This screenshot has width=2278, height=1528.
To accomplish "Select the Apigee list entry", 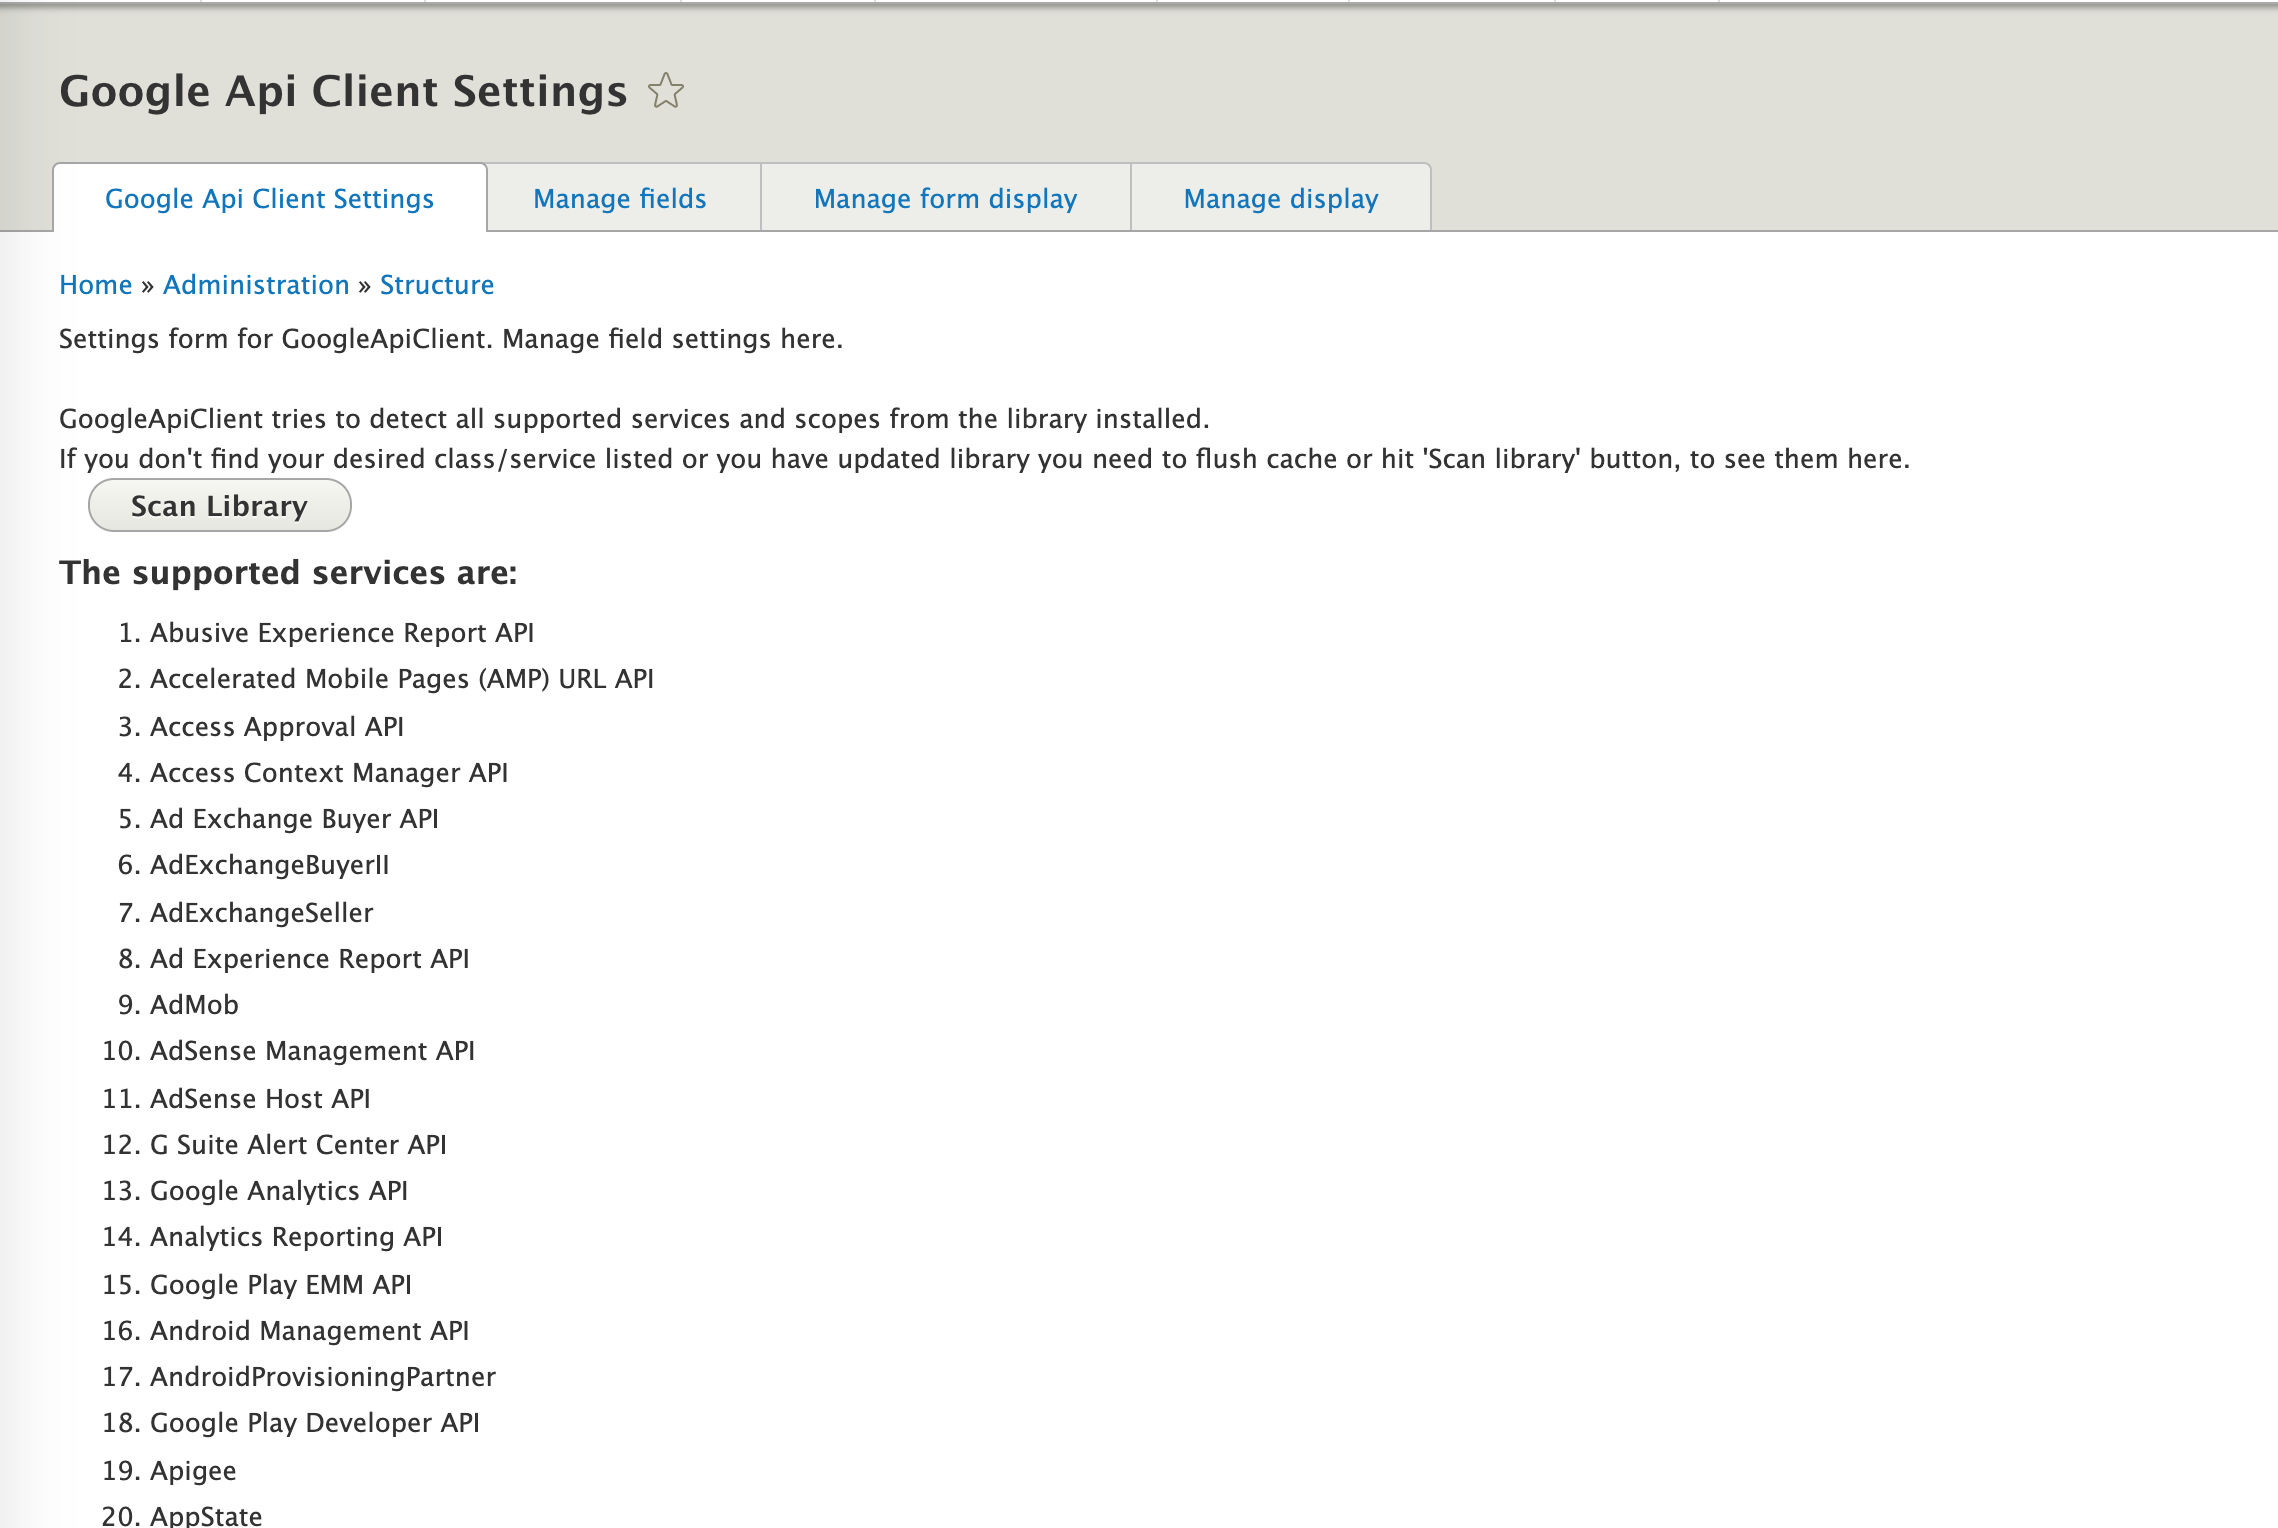I will click(x=193, y=1471).
